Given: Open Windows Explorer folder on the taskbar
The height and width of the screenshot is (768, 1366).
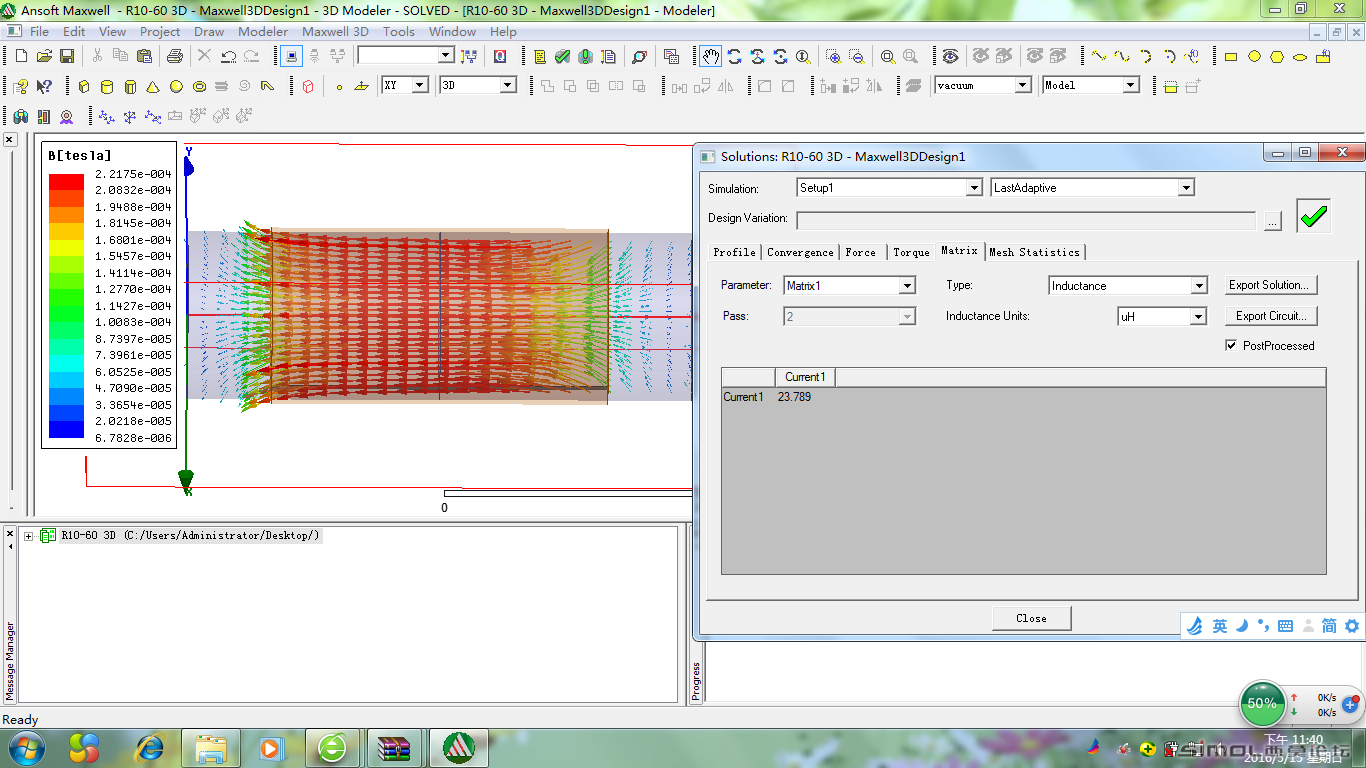Looking at the screenshot, I should click(211, 747).
